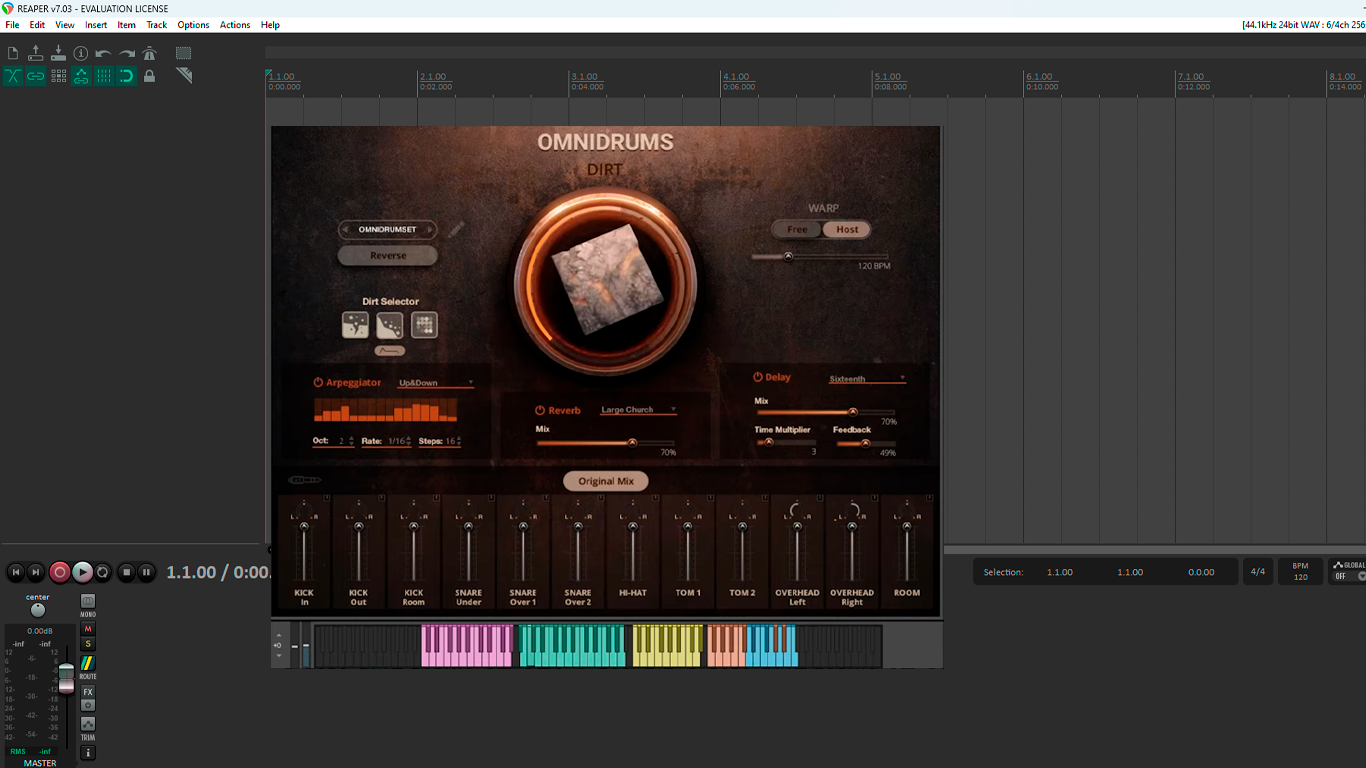Click the transport Pause button
This screenshot has width=1366, height=768.
[146, 572]
